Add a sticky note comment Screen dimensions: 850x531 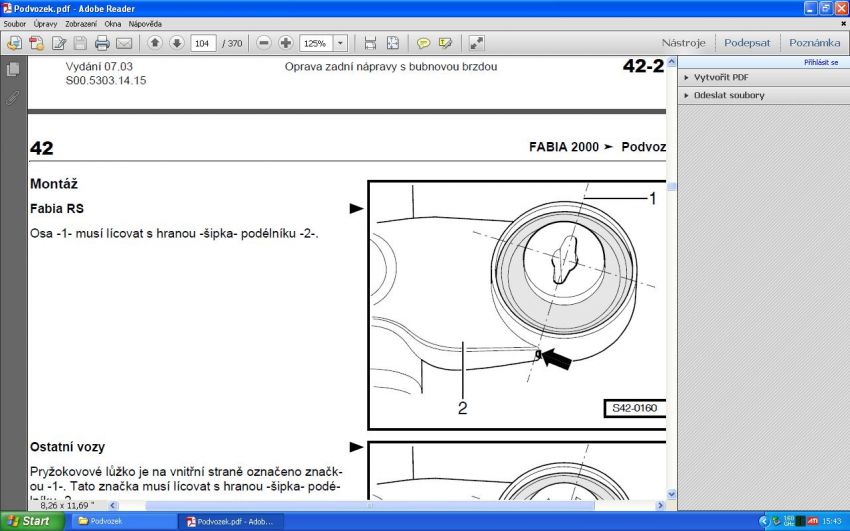pos(423,43)
